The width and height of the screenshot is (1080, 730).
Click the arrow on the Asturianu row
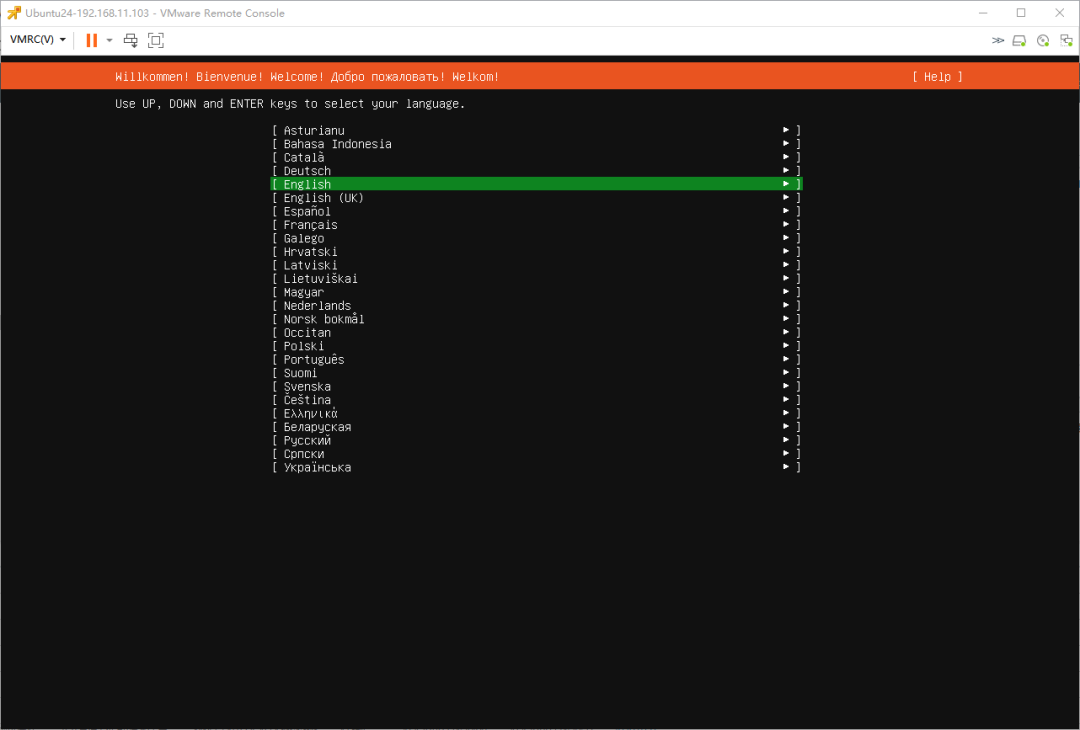[786, 129]
